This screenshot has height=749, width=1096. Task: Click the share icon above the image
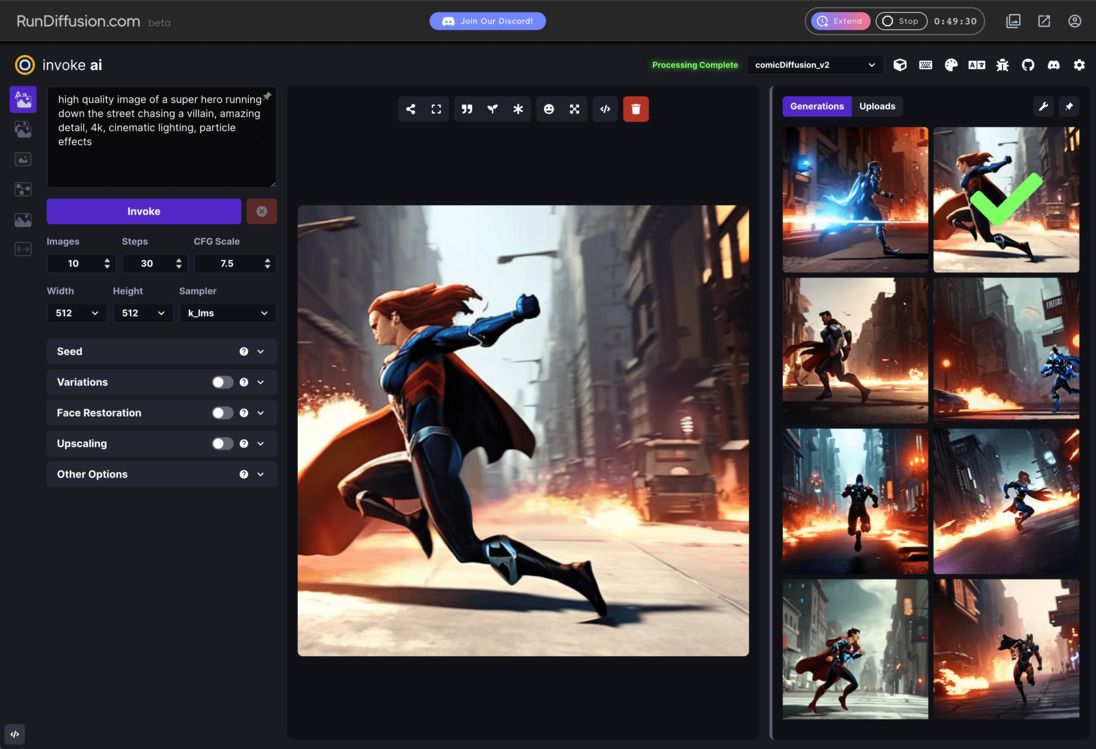(x=410, y=109)
